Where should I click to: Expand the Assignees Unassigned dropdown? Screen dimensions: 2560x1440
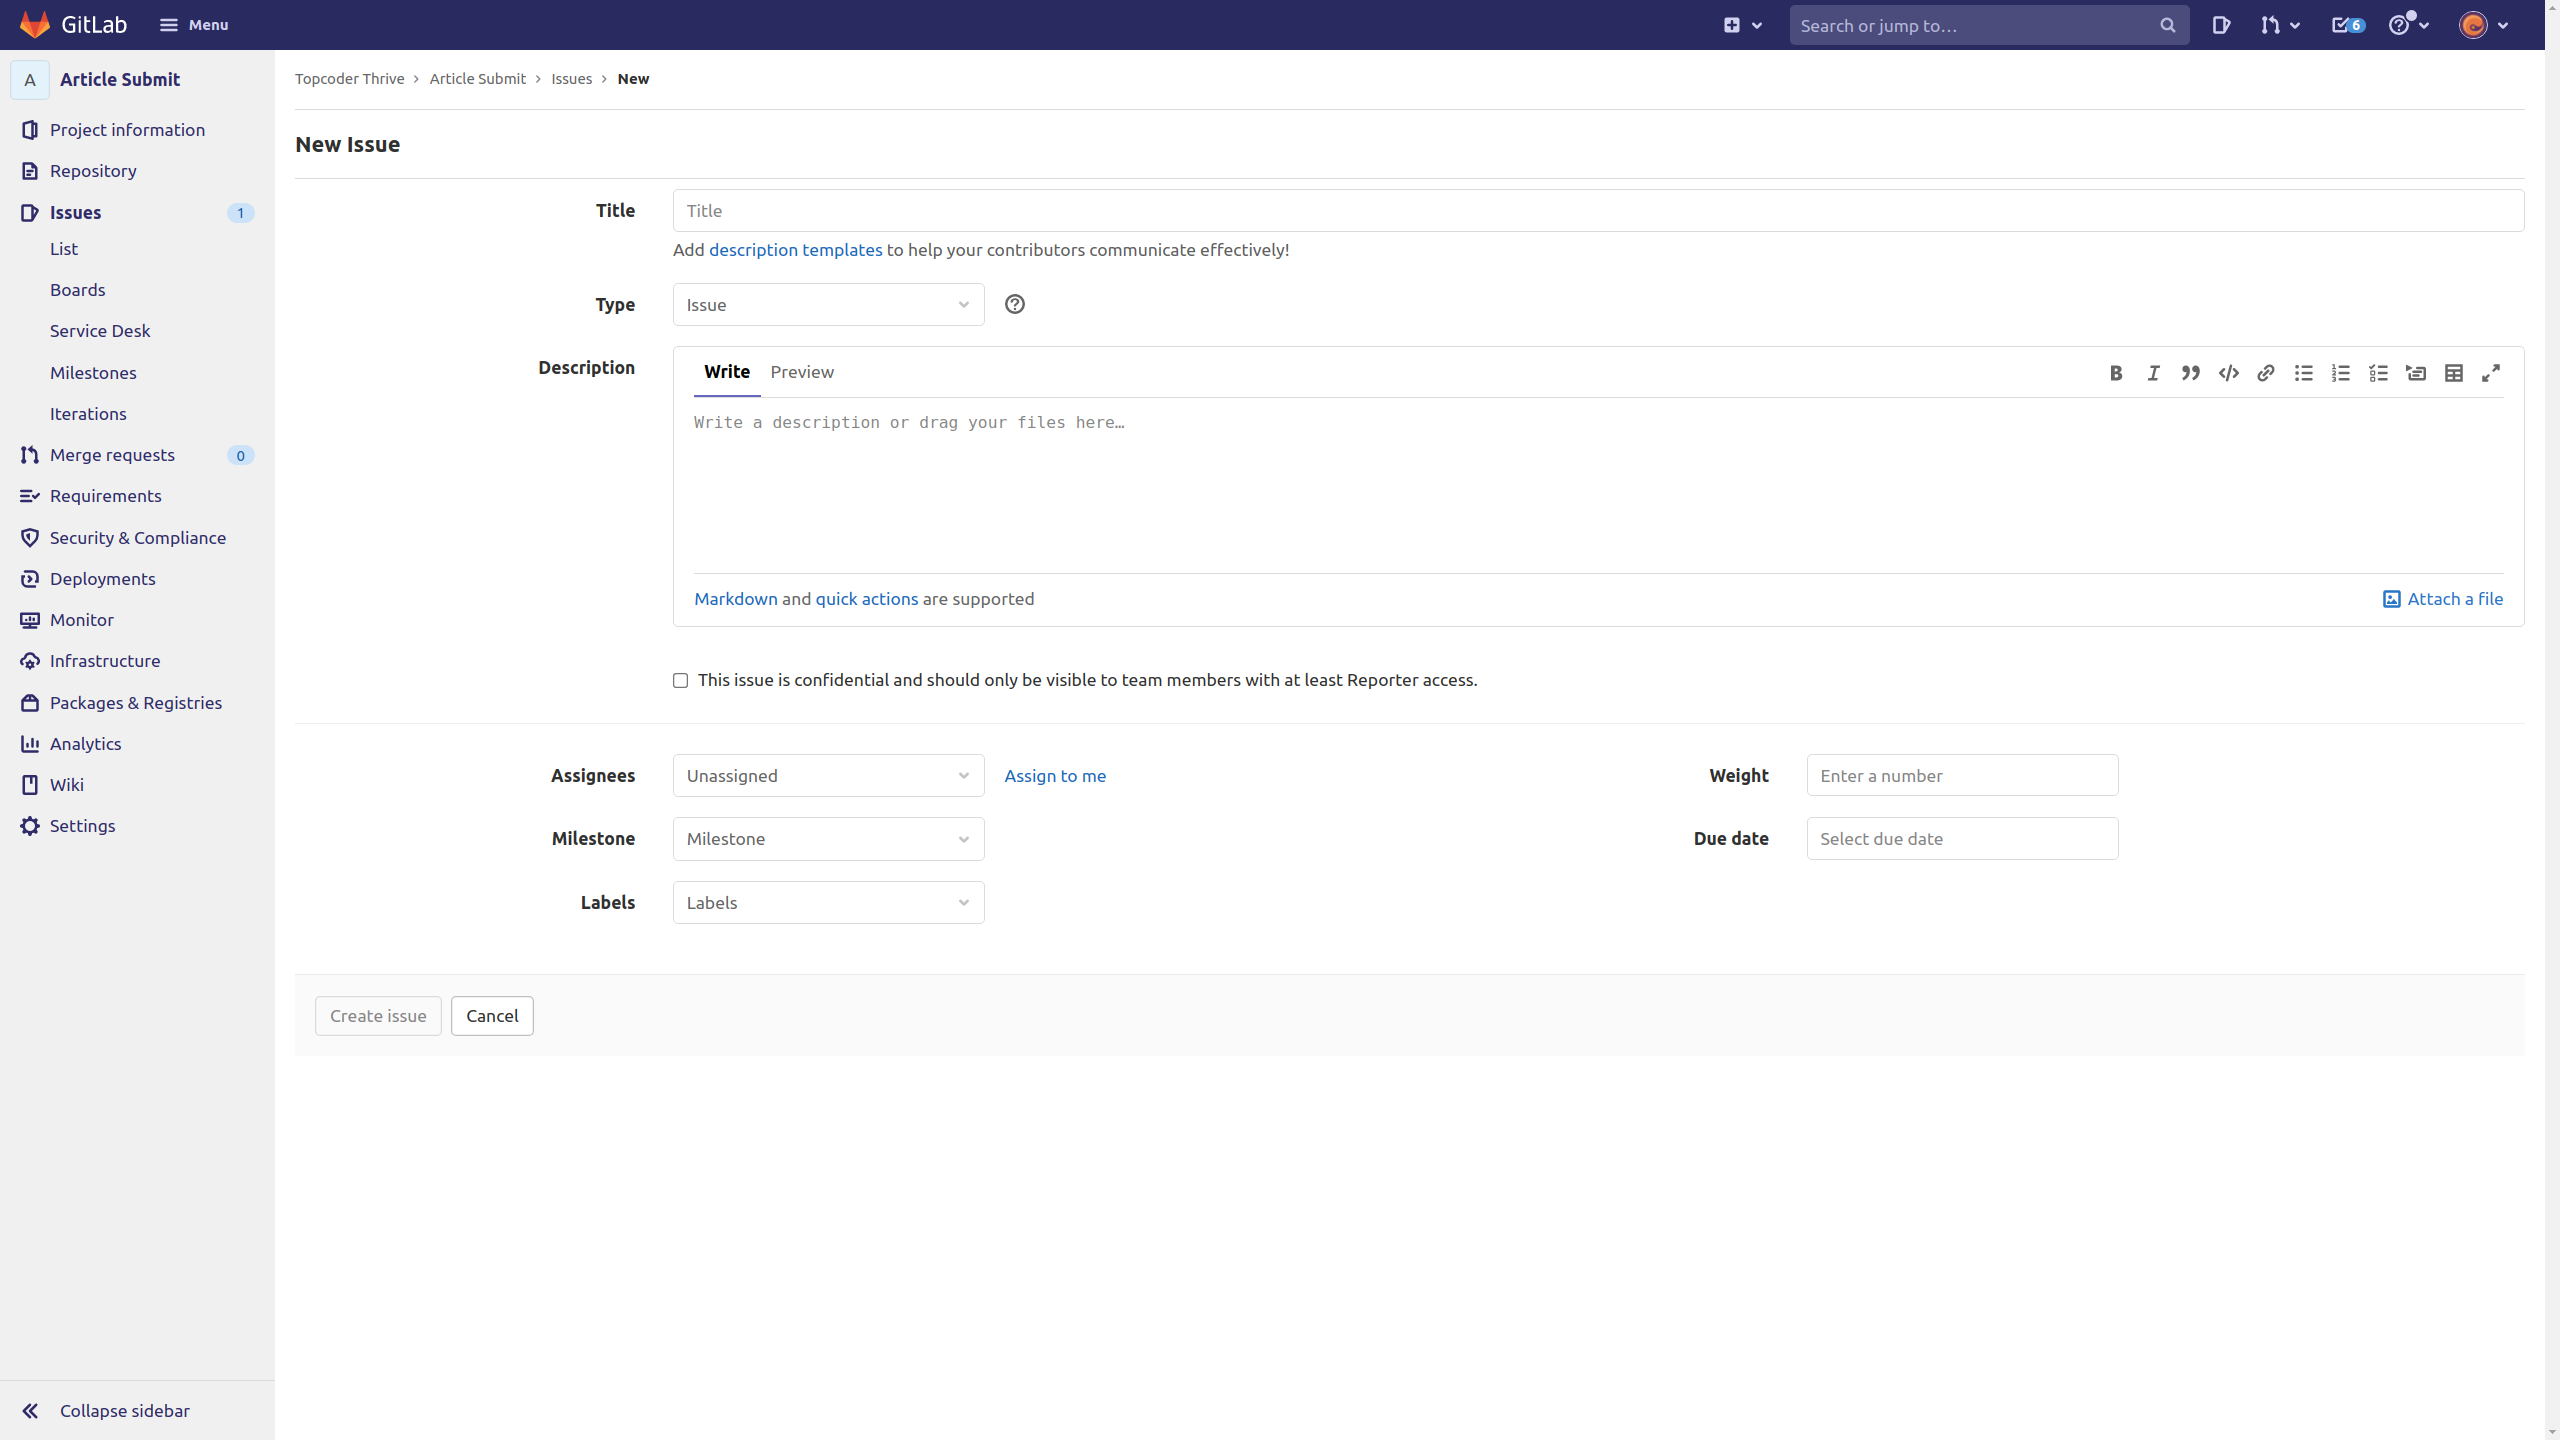[828, 776]
